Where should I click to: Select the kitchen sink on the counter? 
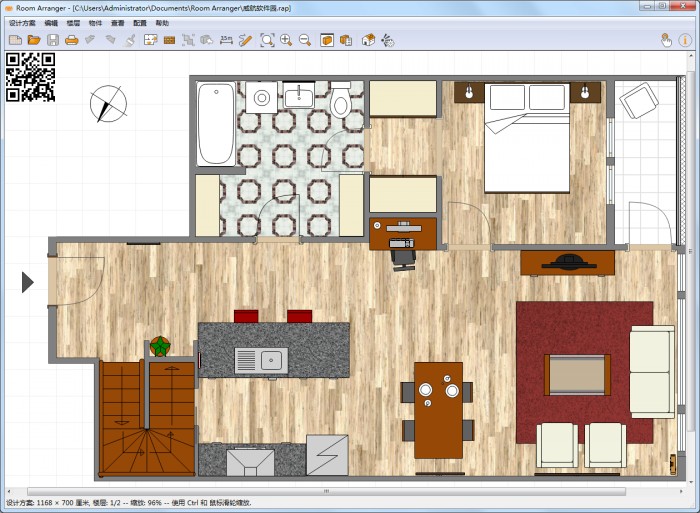coord(261,360)
